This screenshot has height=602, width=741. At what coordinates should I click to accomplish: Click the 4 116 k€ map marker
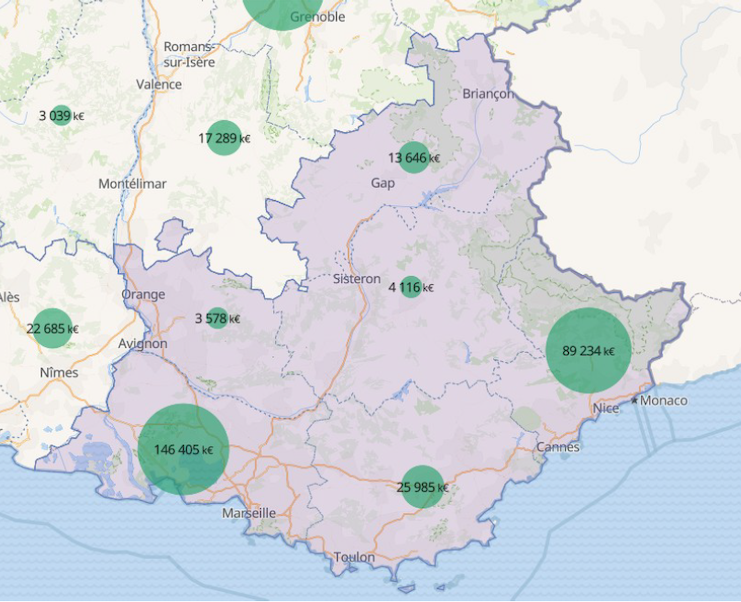pyautogui.click(x=410, y=287)
